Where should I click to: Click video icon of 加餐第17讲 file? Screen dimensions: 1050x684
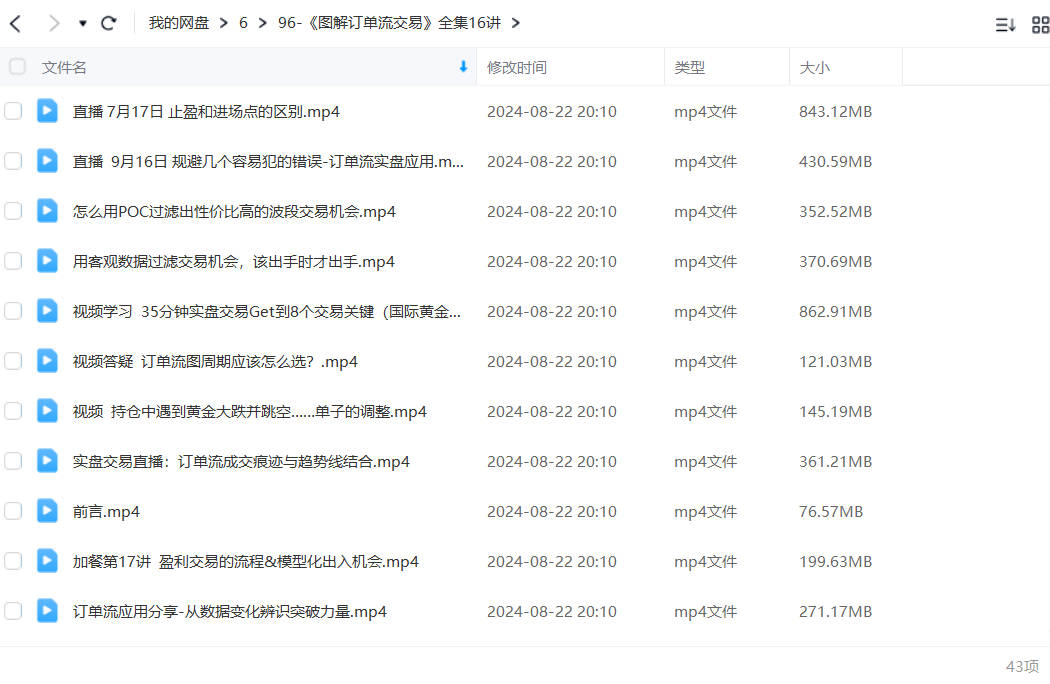coord(47,560)
